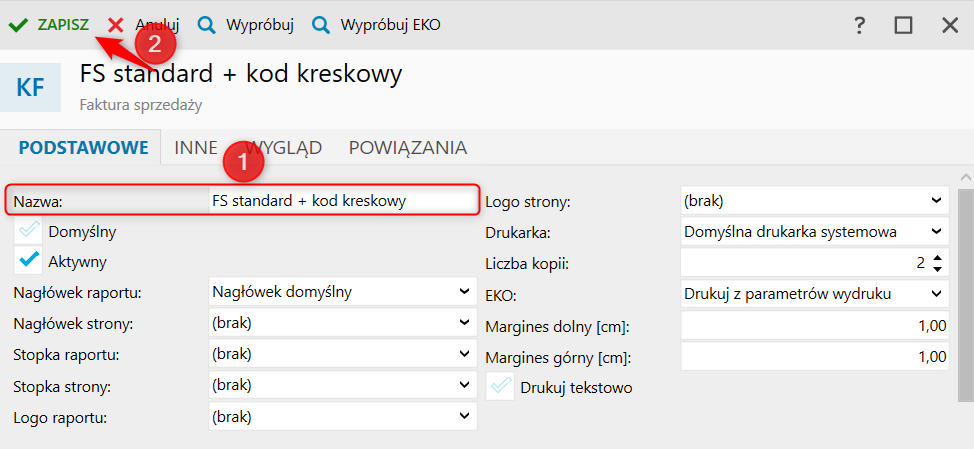
Task: Enable the Drukuj tekstowo checkbox
Action: click(x=499, y=387)
